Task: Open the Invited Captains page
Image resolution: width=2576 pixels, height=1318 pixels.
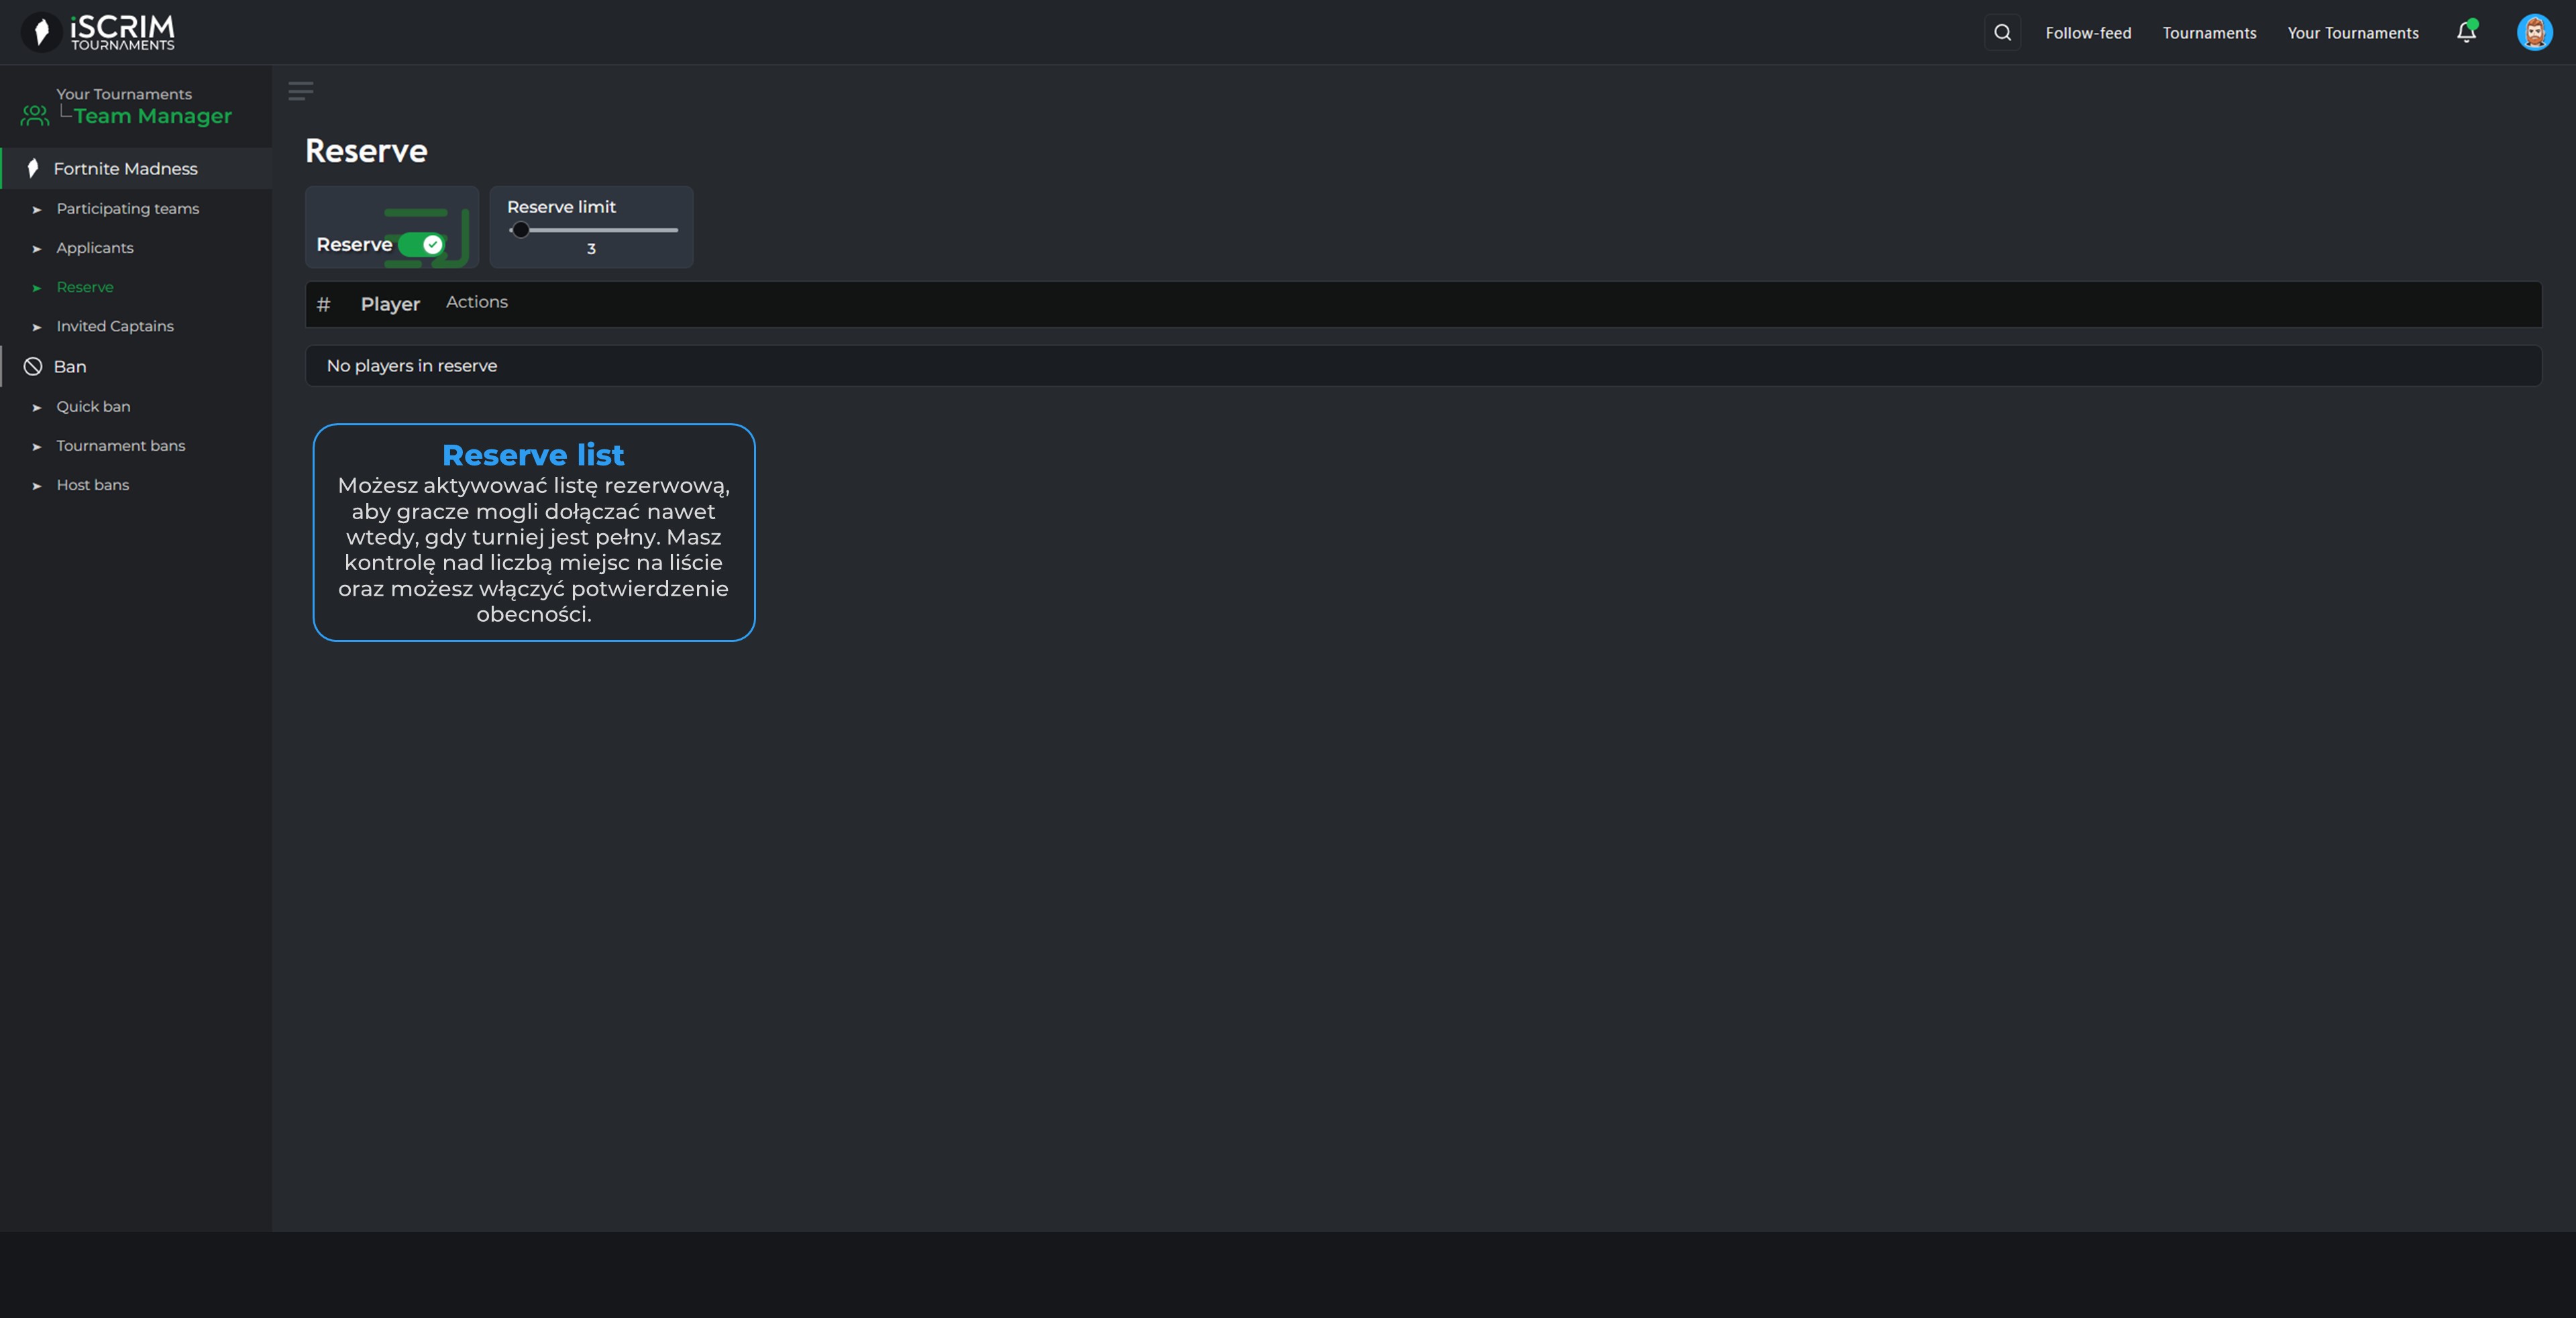Action: click(115, 327)
